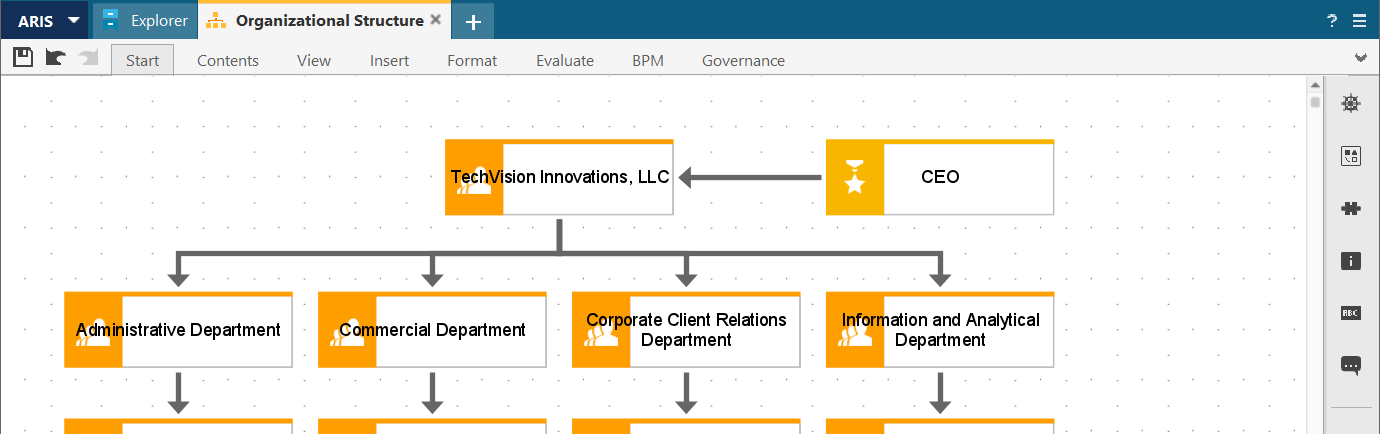Close the Organizational Structure tab
The image size is (1380, 434).
click(436, 19)
